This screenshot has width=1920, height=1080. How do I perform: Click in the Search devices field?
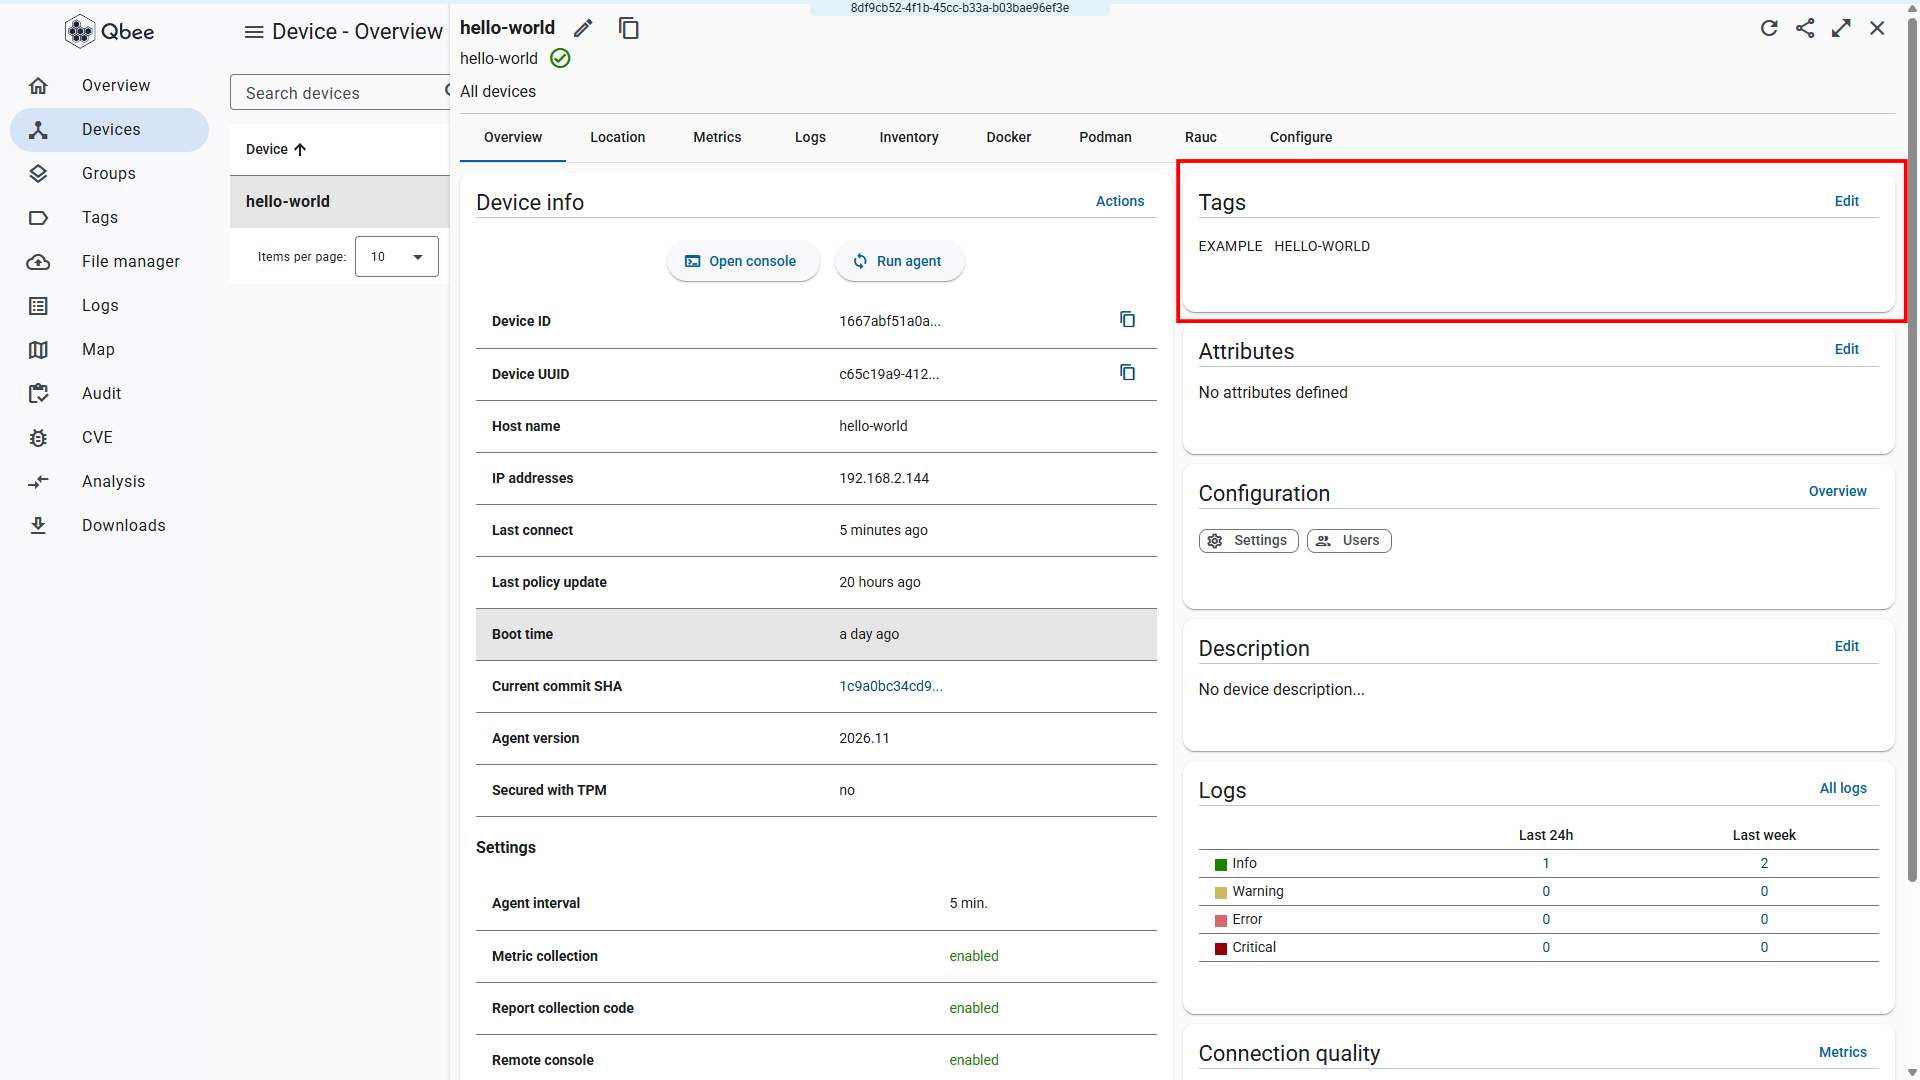[x=340, y=93]
